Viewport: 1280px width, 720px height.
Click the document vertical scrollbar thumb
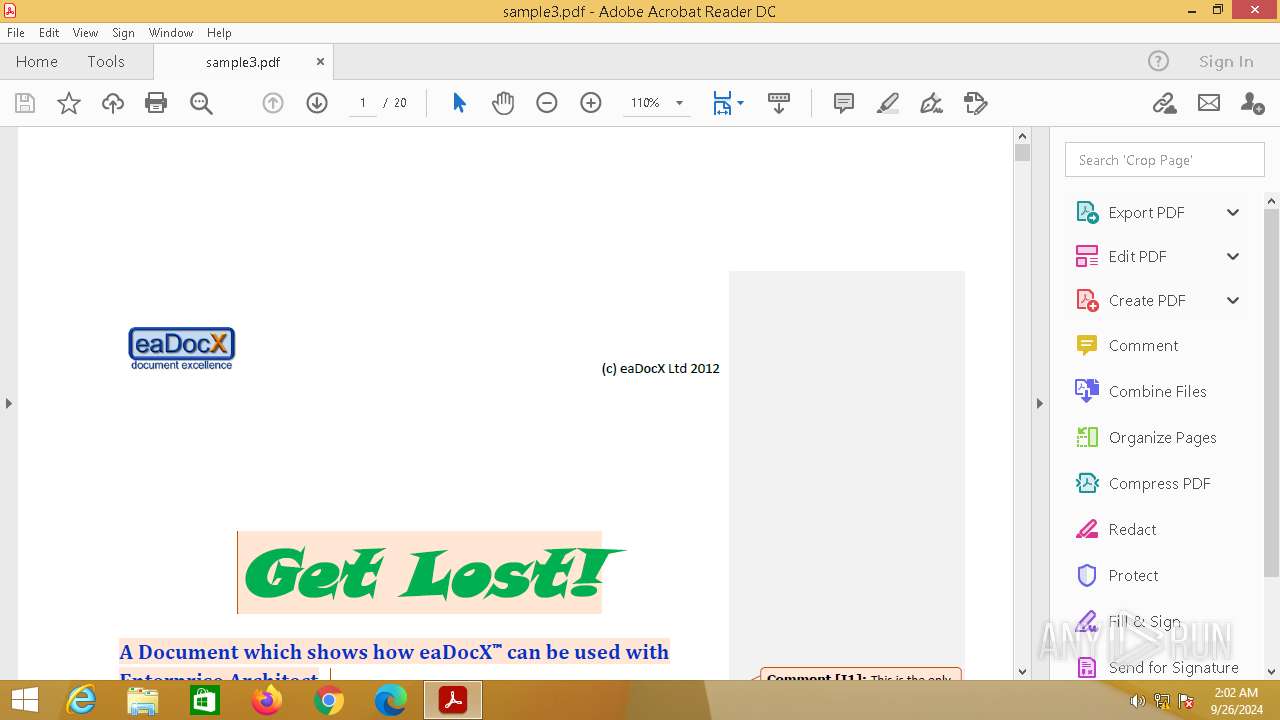pyautogui.click(x=1022, y=153)
